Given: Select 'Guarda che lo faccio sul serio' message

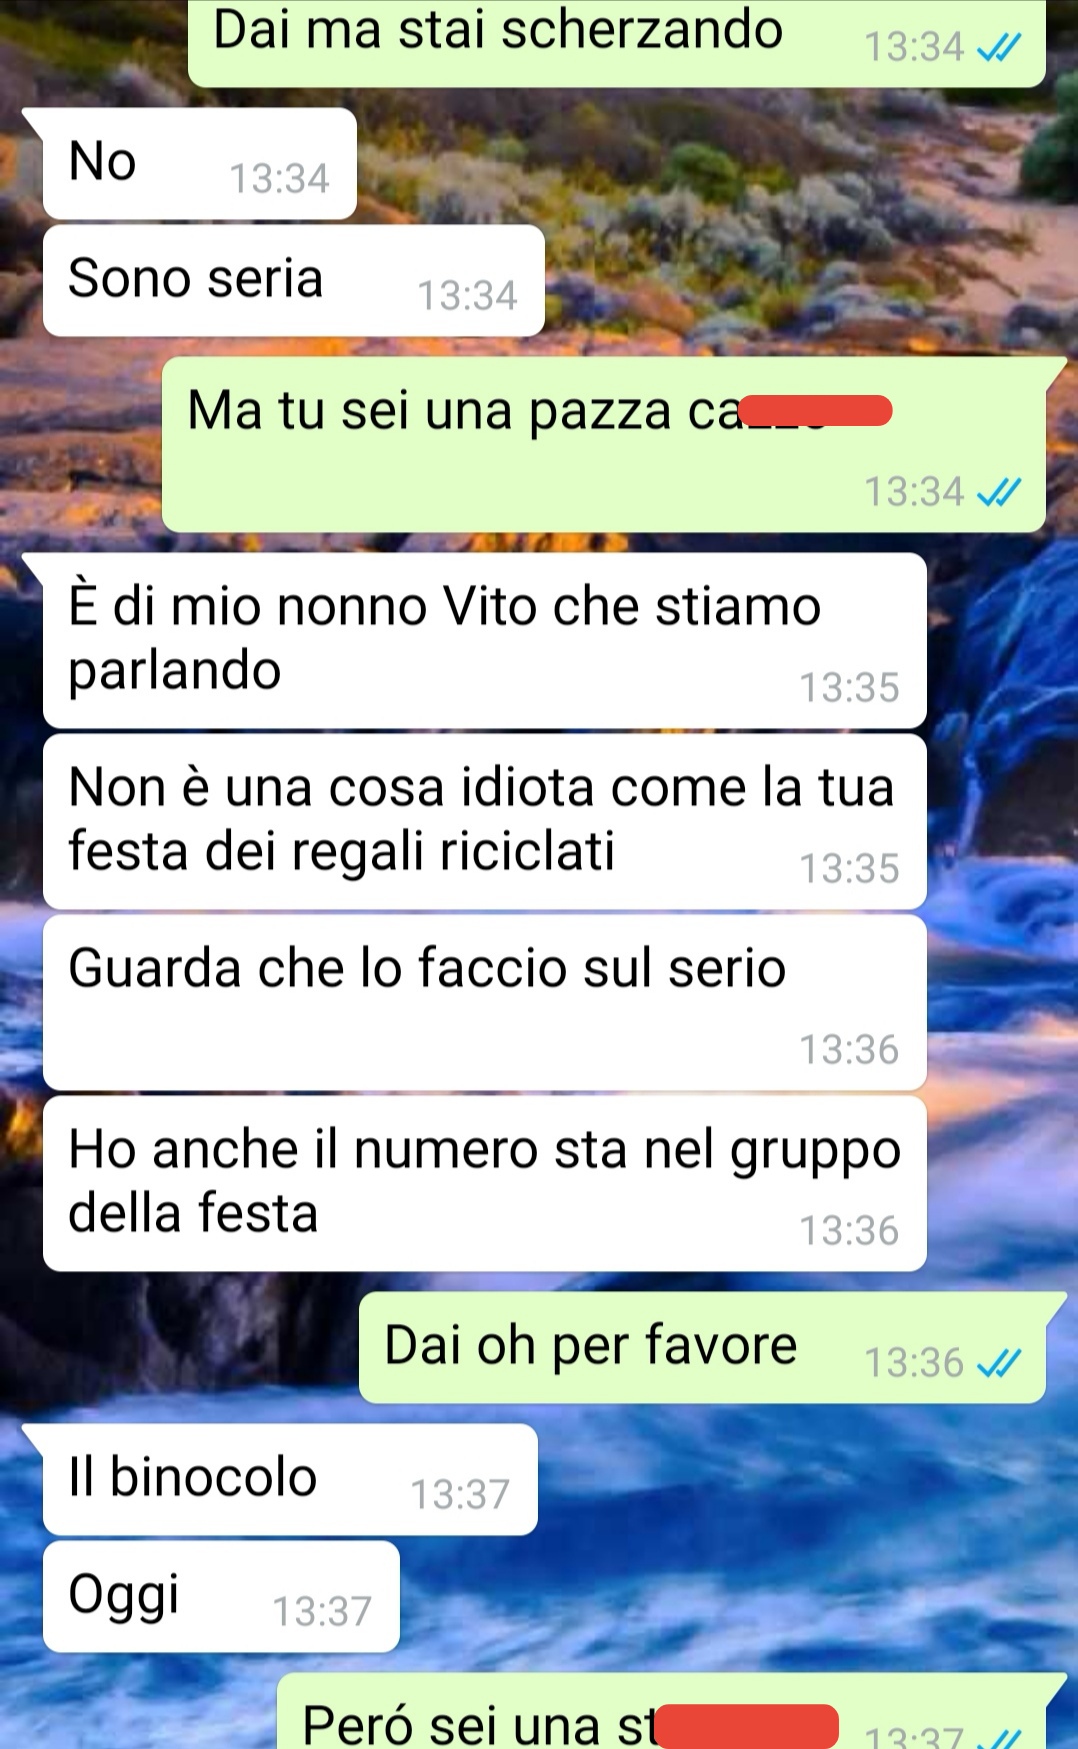Looking at the screenshot, I should coord(484,1002).
